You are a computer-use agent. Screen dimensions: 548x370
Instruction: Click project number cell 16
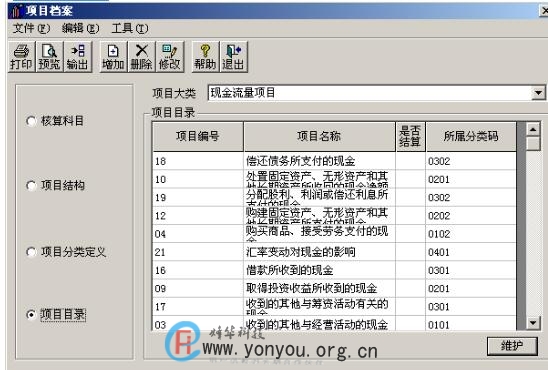[198, 270]
